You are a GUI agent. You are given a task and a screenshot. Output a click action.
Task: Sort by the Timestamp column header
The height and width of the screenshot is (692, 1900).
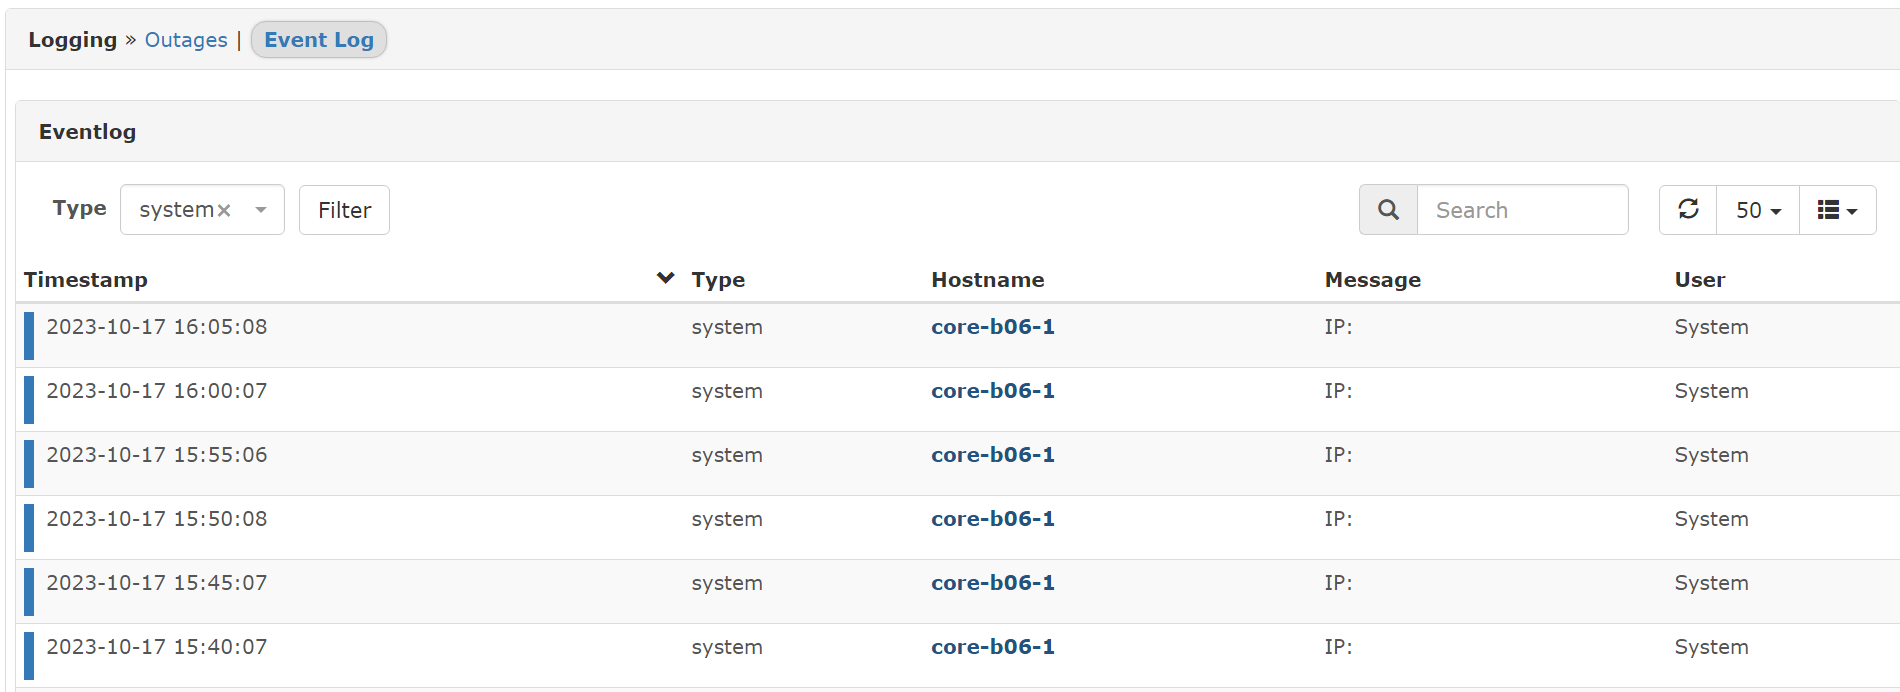click(86, 280)
